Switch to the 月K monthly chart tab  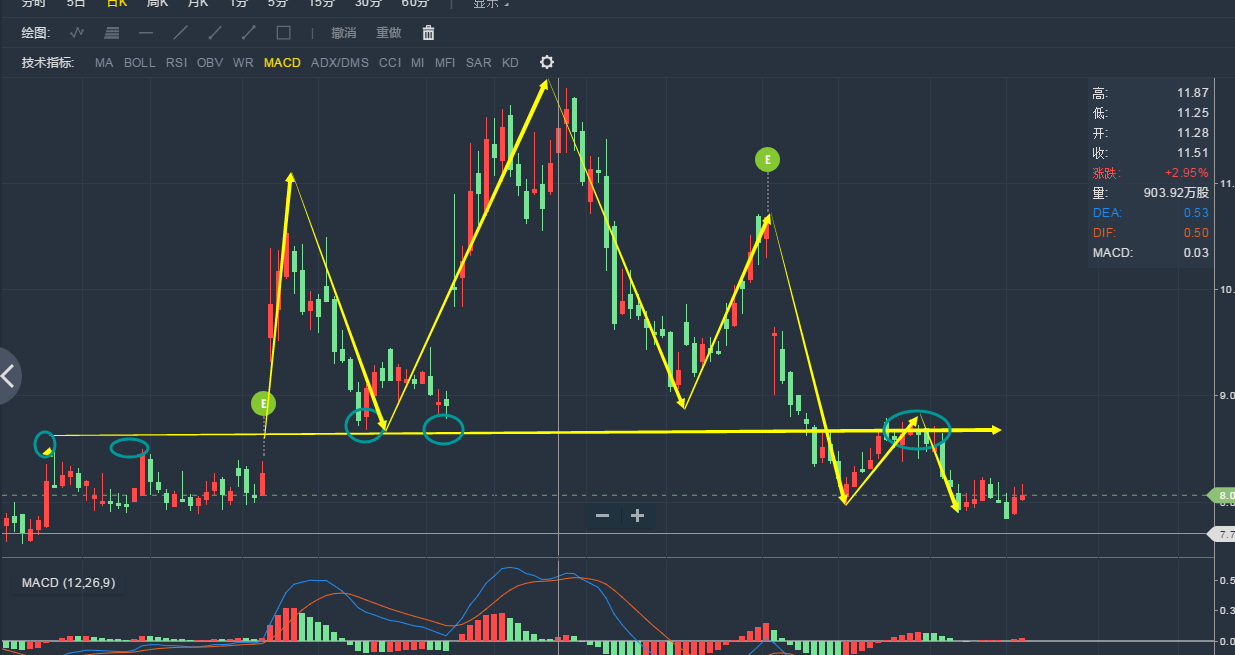(x=198, y=3)
